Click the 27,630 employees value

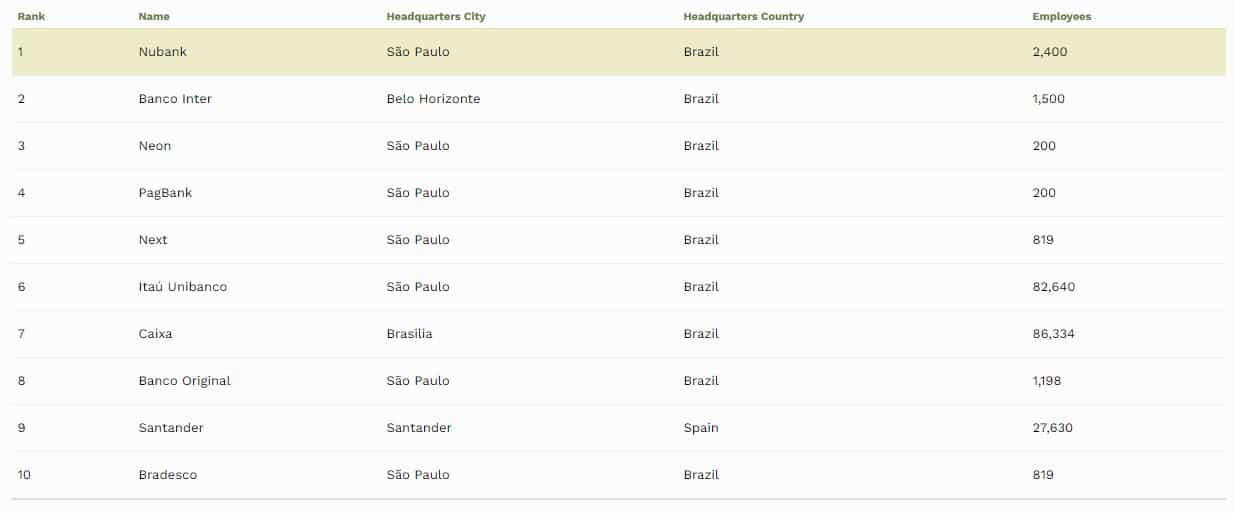coord(1053,428)
